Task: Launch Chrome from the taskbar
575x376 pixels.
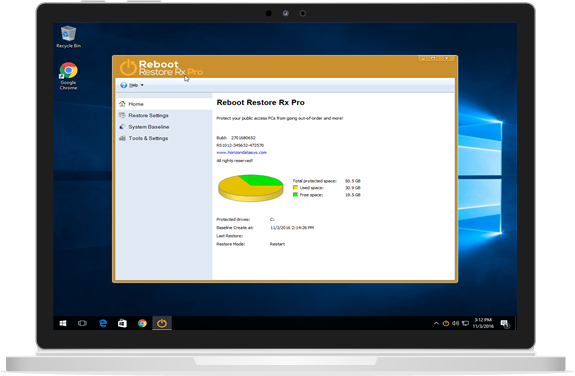Action: click(x=142, y=323)
